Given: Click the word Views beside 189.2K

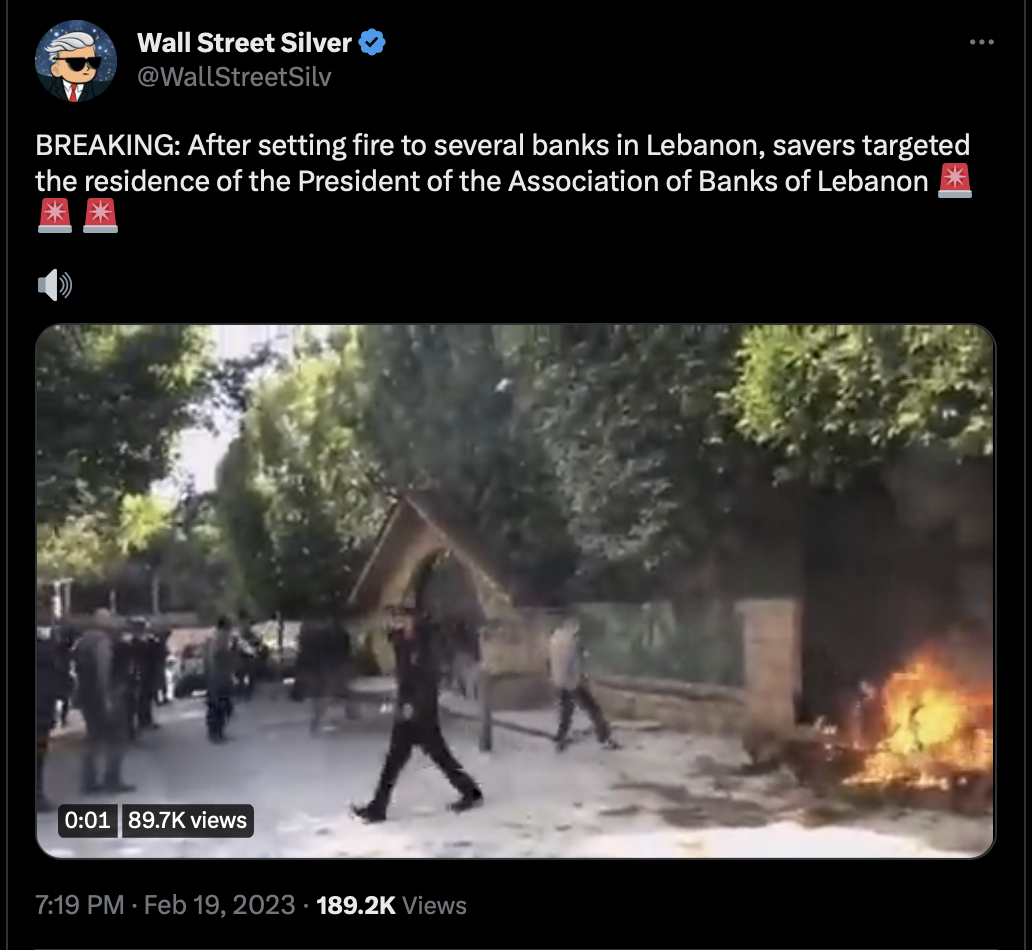Looking at the screenshot, I should (x=434, y=905).
